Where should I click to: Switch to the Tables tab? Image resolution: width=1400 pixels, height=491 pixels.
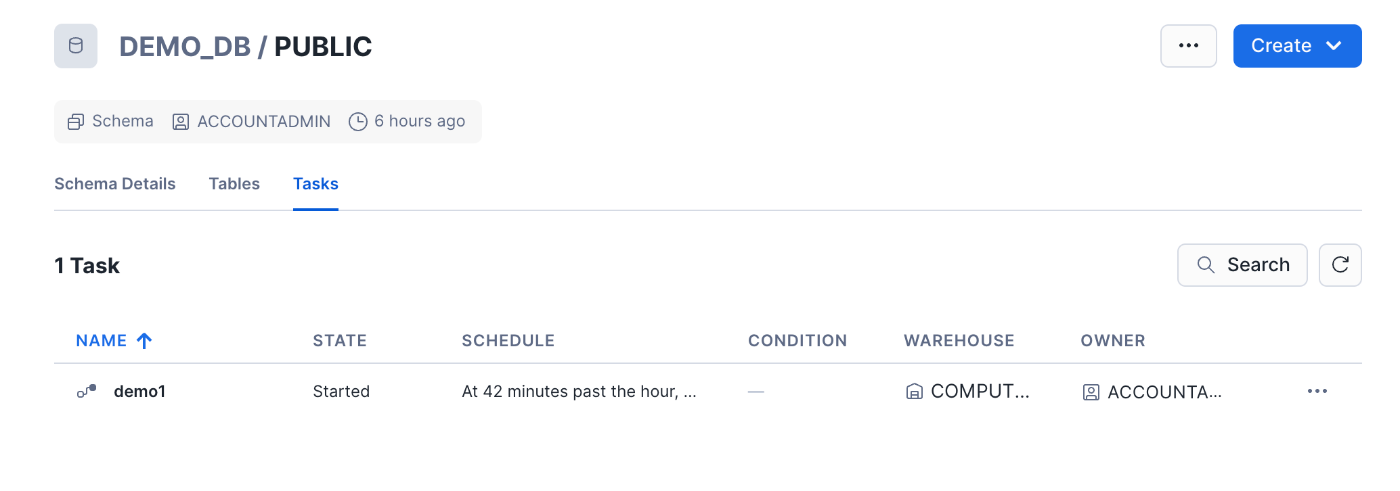(x=234, y=184)
